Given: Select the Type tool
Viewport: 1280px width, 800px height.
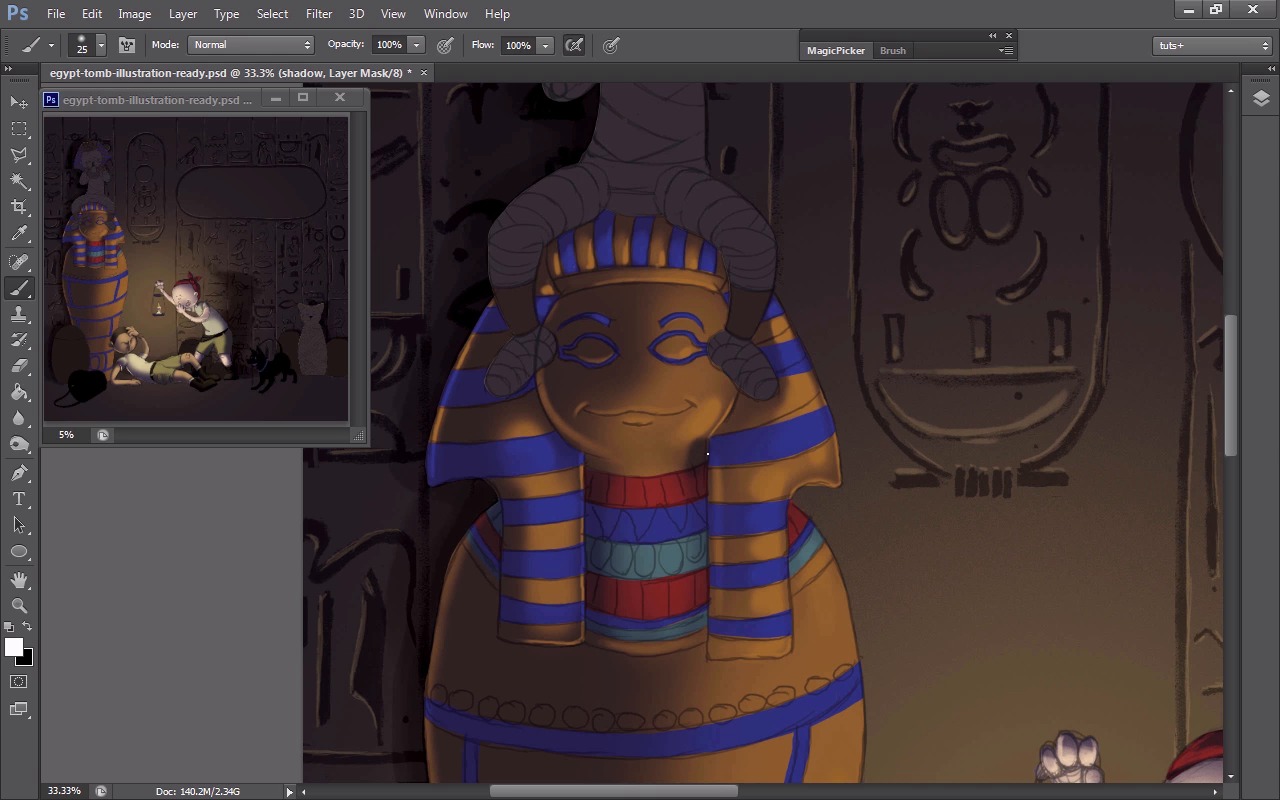Looking at the screenshot, I should pos(19,499).
